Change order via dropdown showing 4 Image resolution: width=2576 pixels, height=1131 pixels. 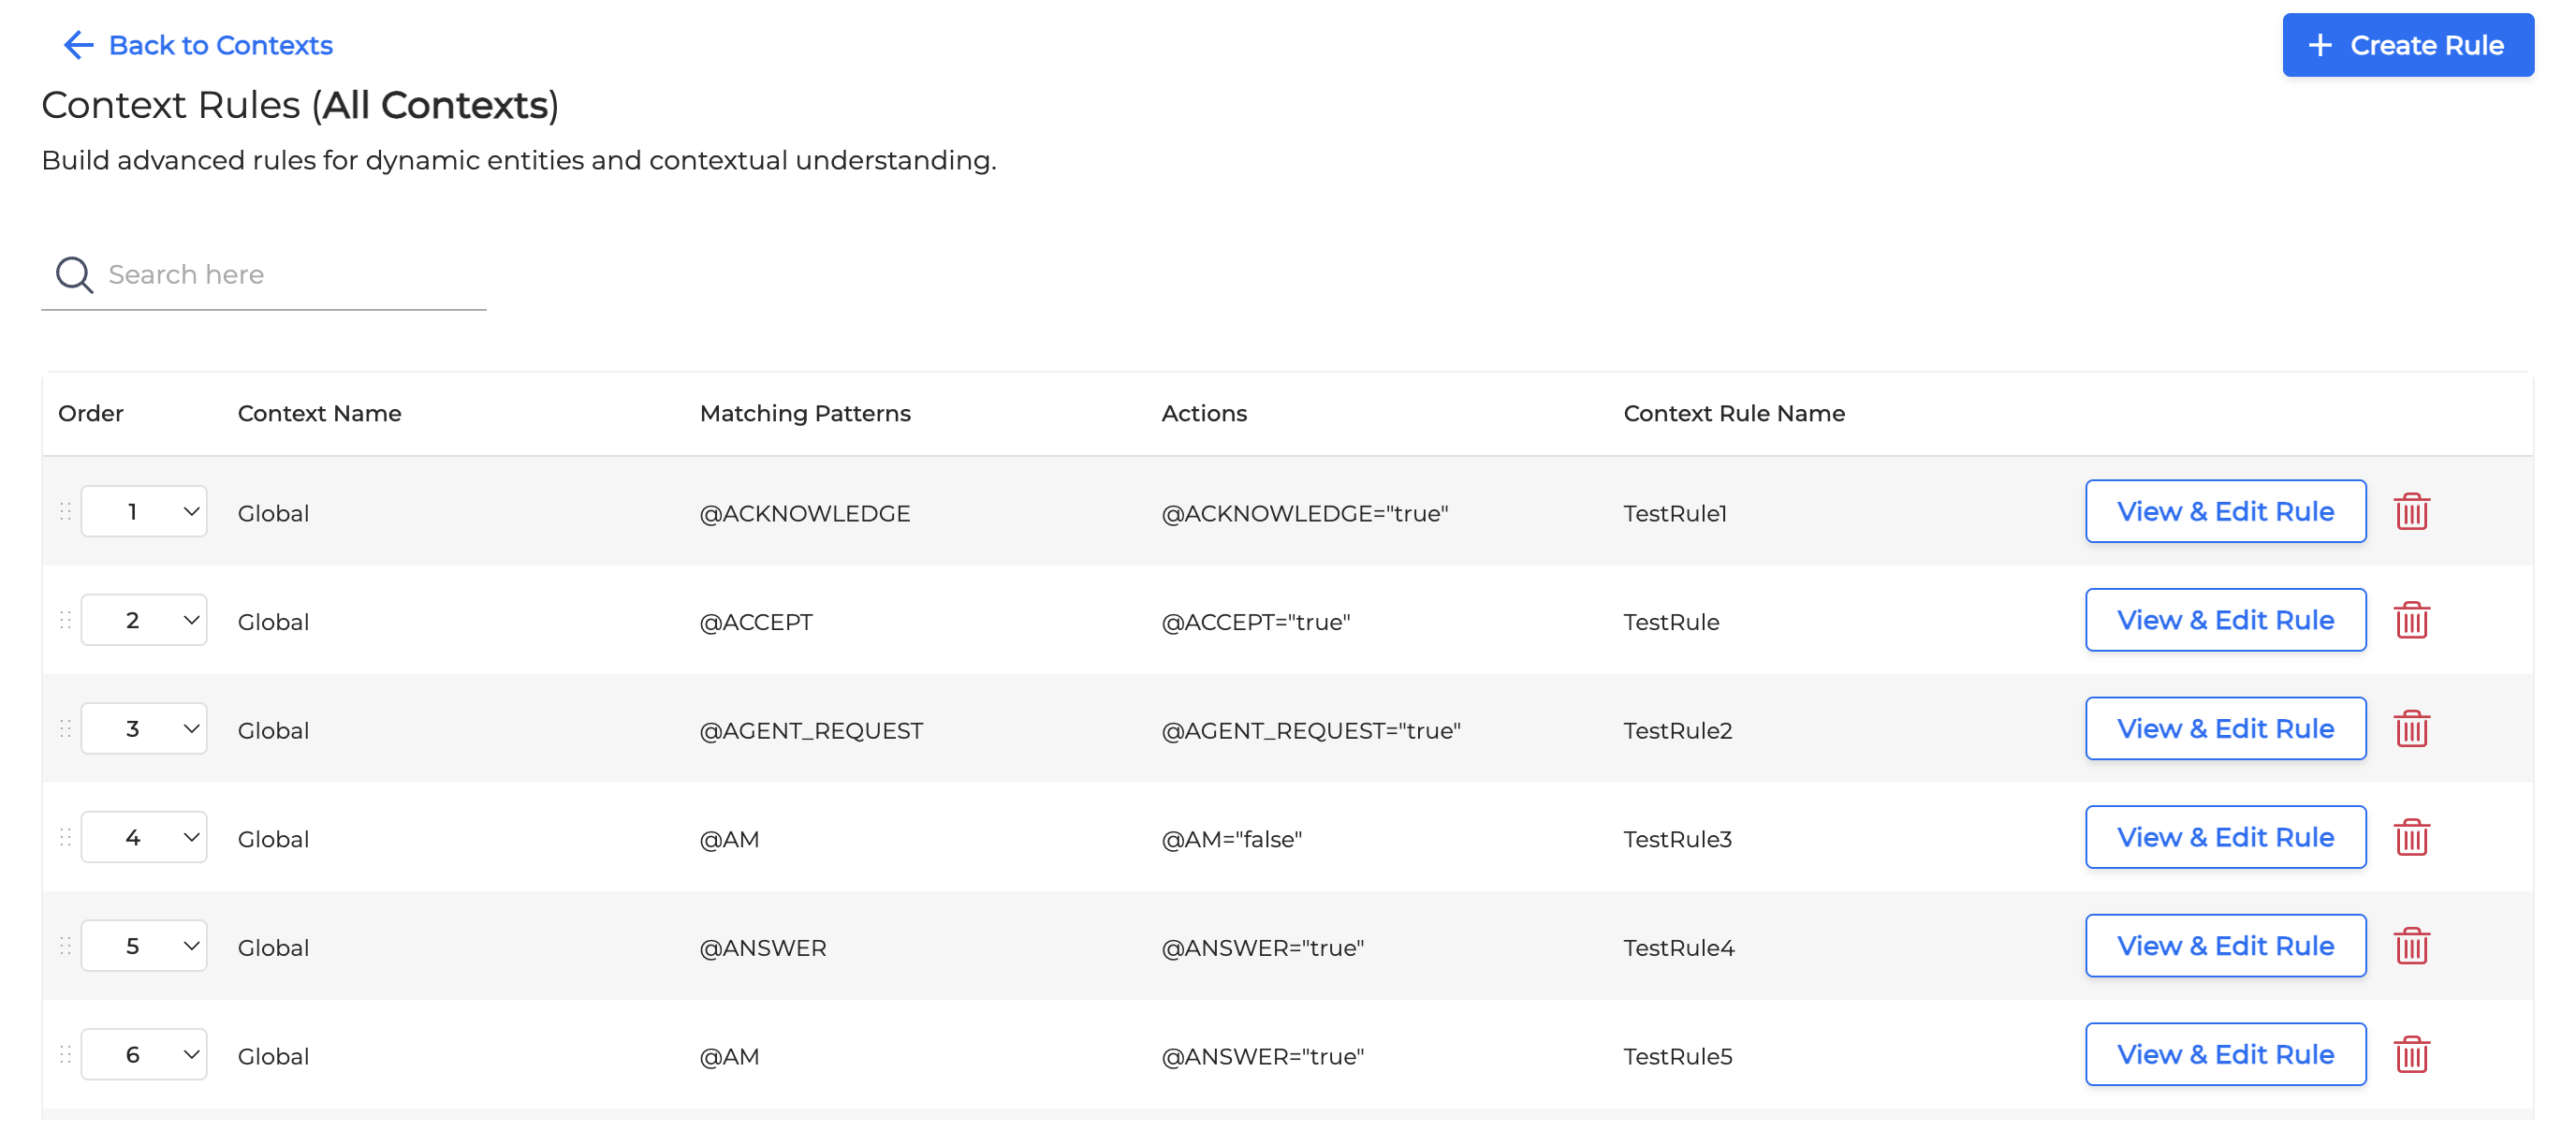click(144, 837)
